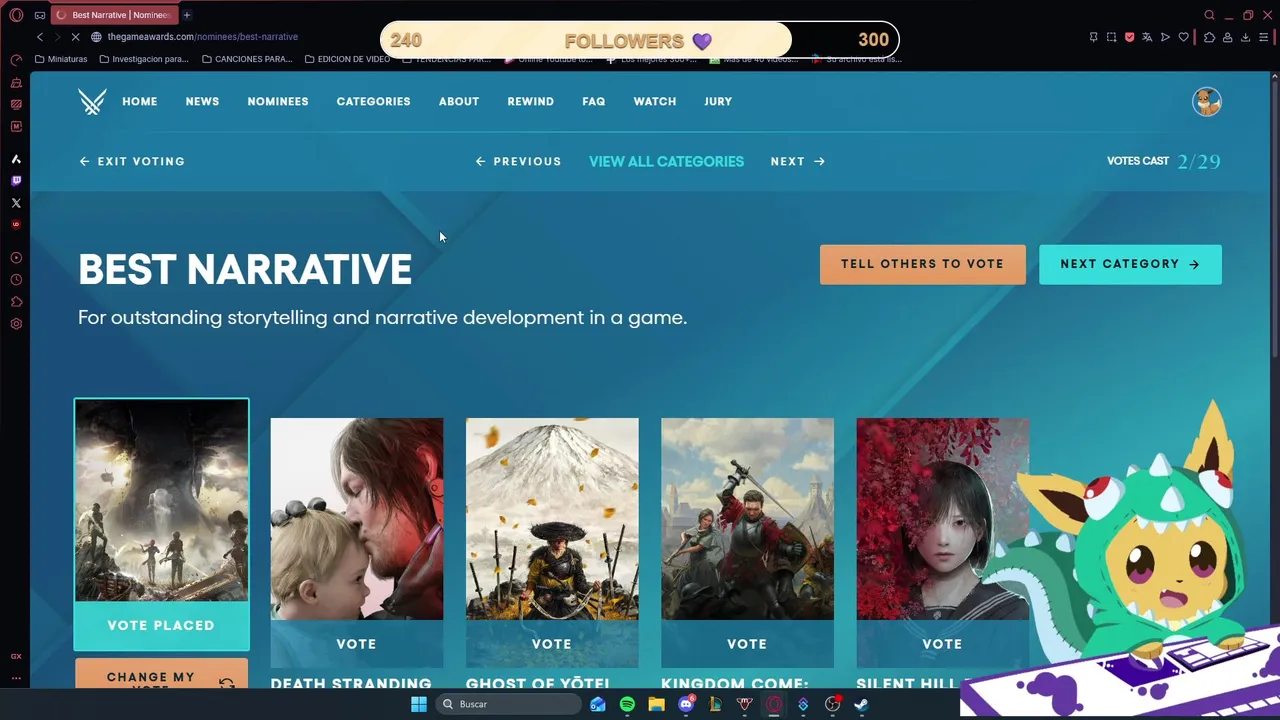
Task: Click the pinboard pin icon
Action: click(x=1093, y=37)
